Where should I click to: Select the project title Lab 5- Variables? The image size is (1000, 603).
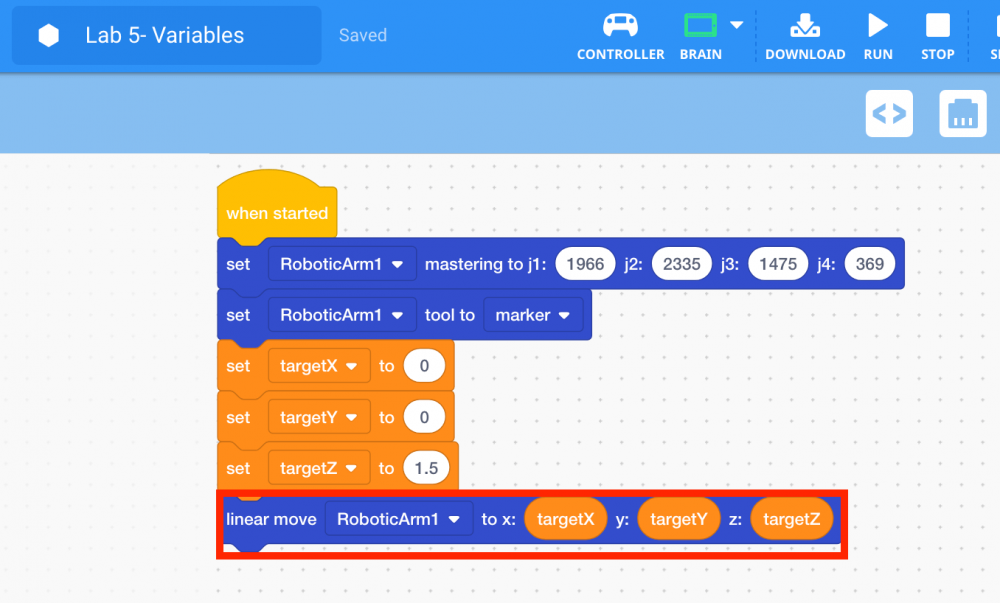point(165,34)
